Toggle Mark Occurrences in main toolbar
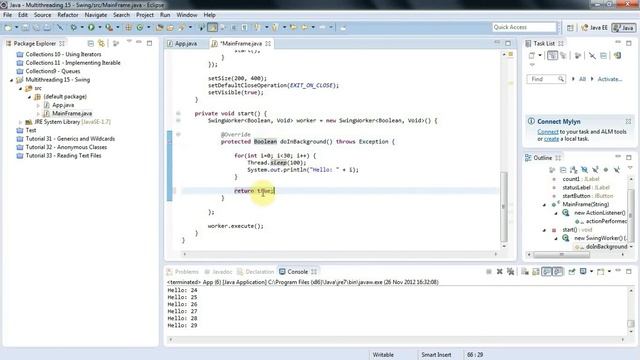Viewport: 640px width, 360px height. 212,27
